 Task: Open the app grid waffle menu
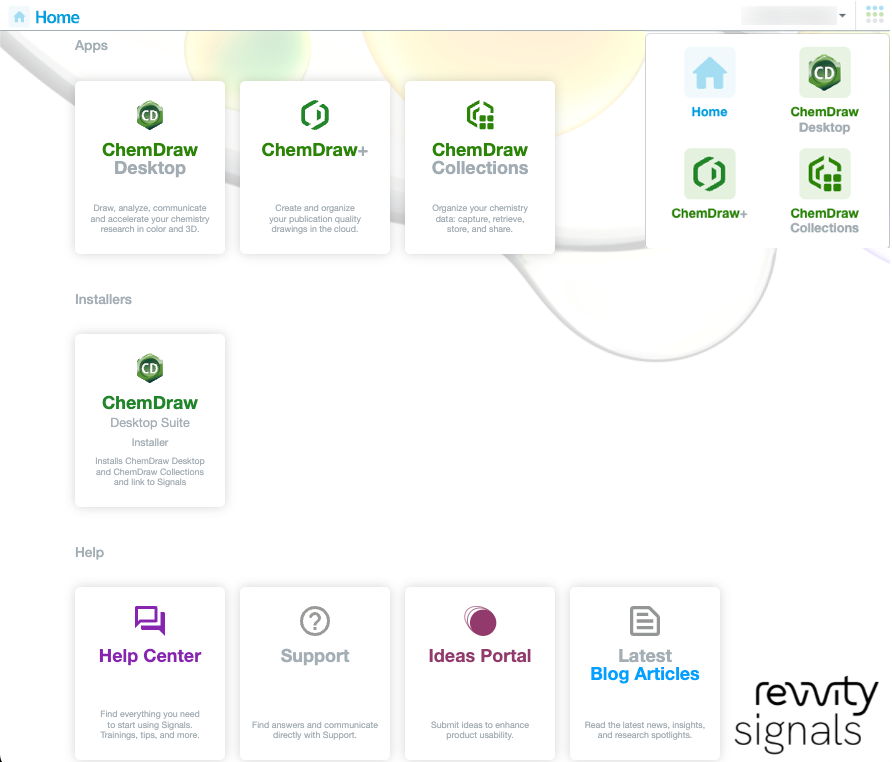point(875,14)
